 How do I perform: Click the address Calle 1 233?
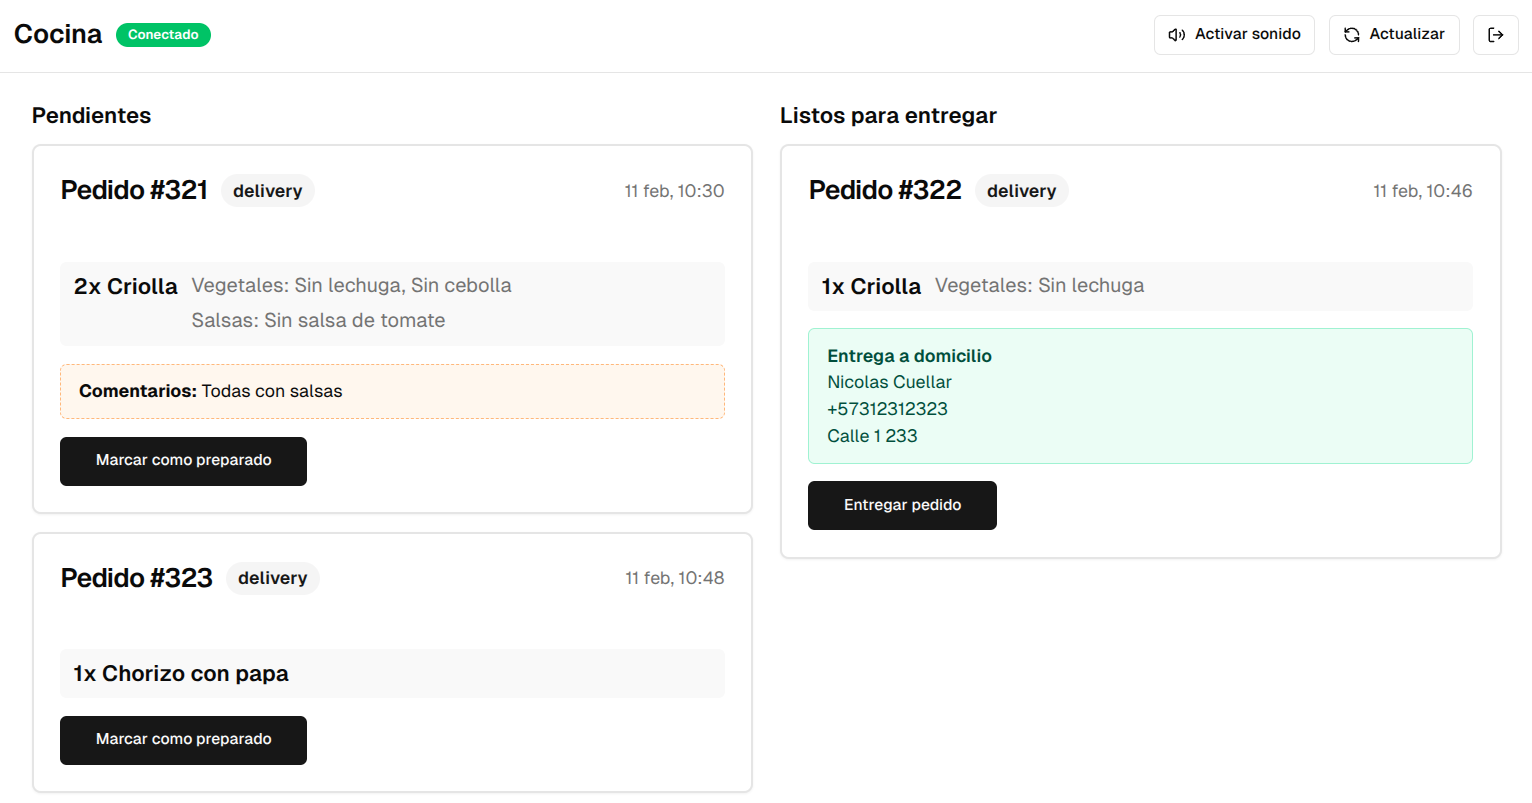(872, 436)
